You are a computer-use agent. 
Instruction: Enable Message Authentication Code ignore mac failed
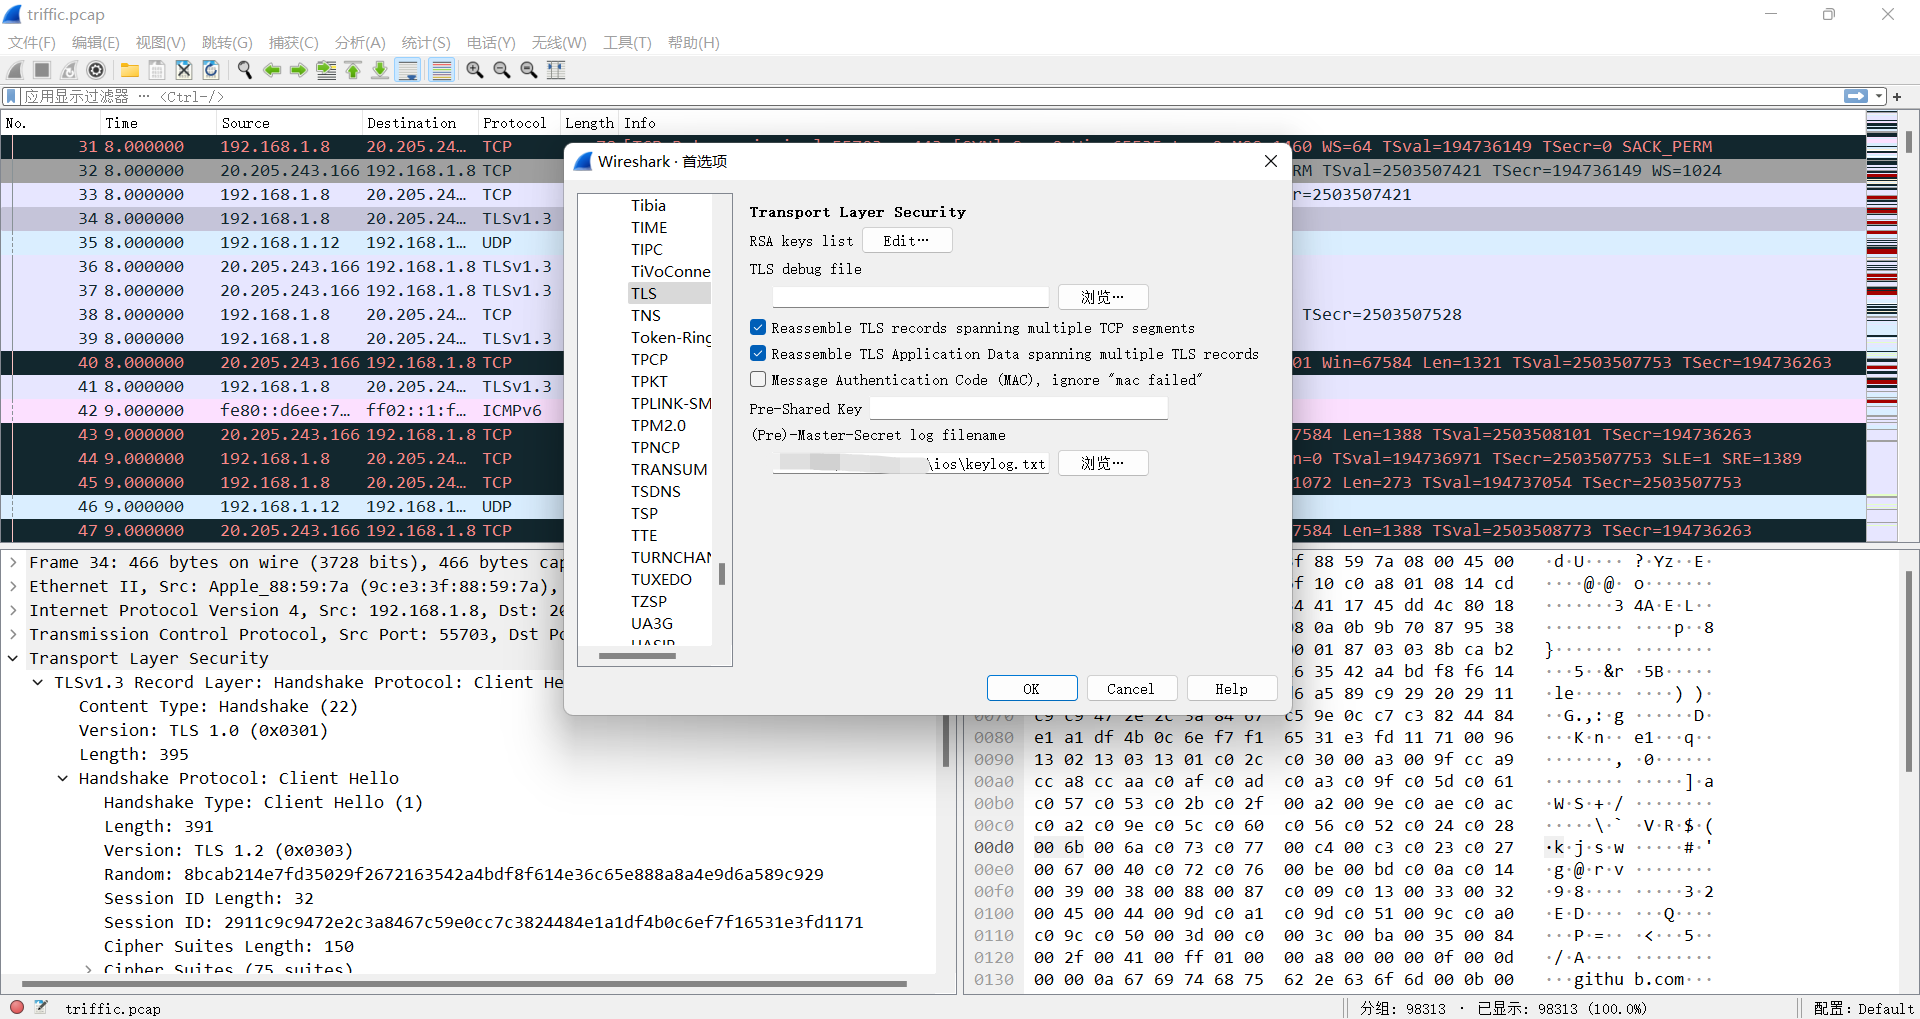tap(758, 379)
